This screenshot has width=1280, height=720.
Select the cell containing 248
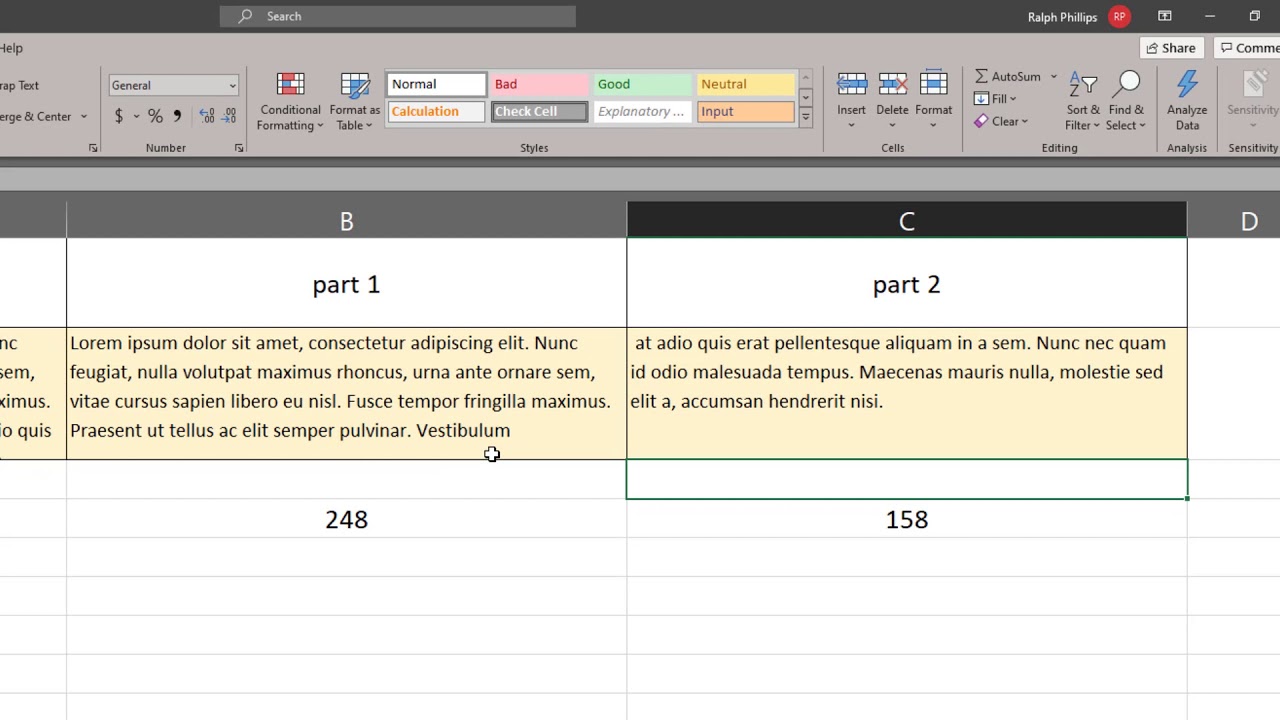pos(346,519)
